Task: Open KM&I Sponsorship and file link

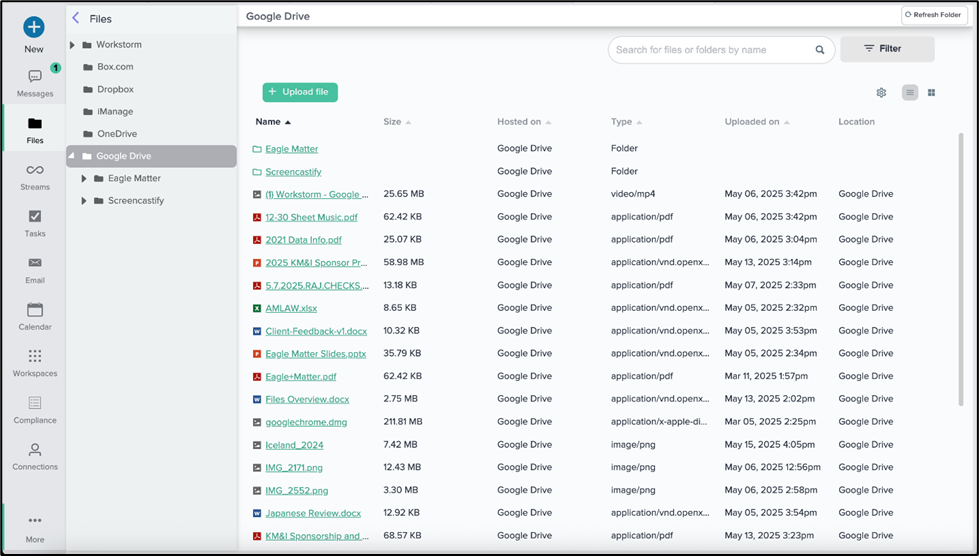Action: [x=317, y=536]
